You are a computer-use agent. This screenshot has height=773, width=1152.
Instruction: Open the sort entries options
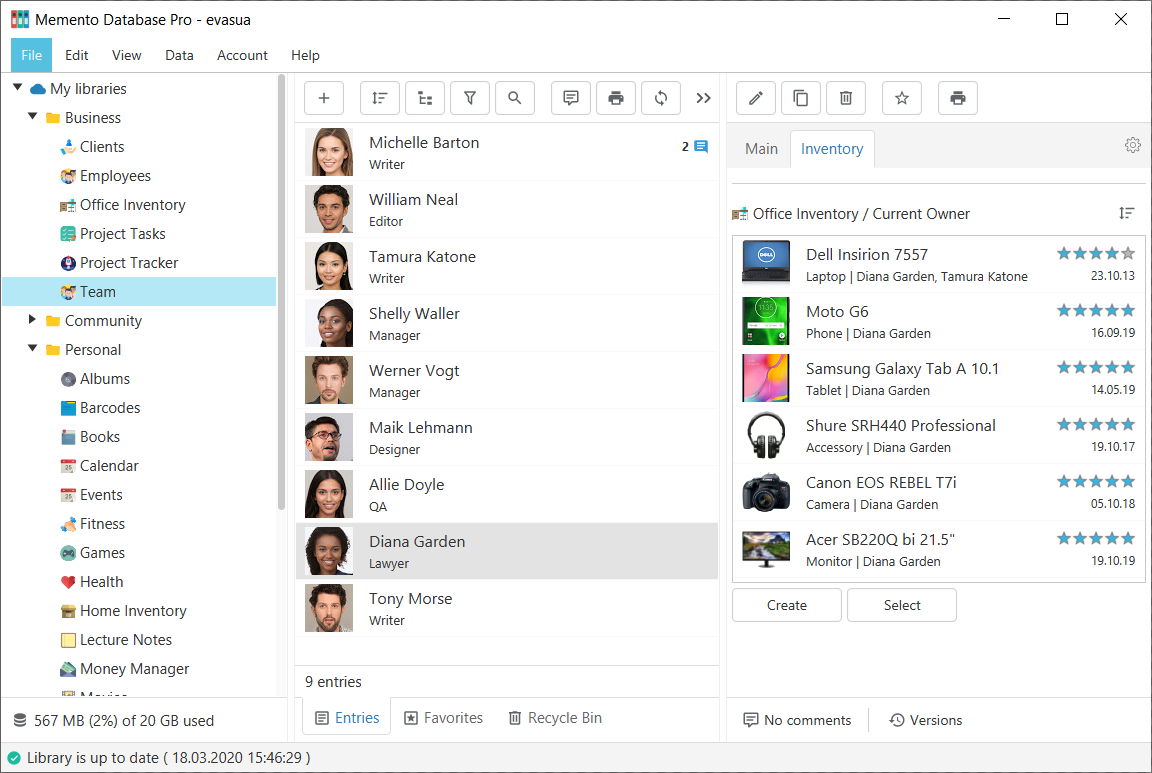tap(379, 97)
